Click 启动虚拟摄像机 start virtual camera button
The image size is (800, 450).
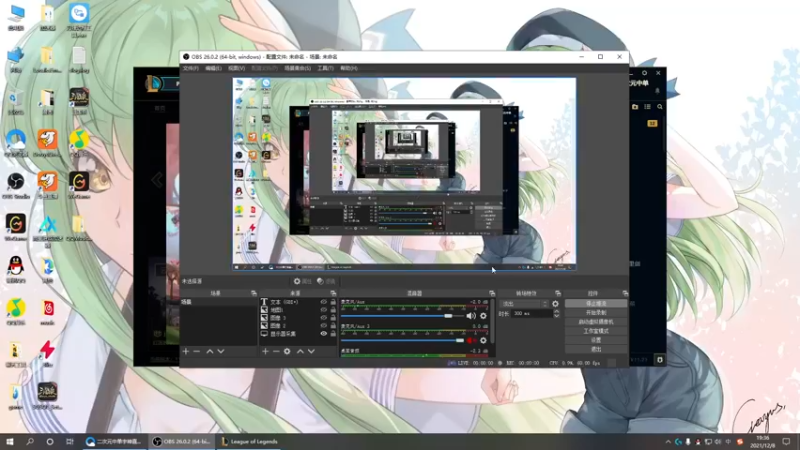coord(596,322)
